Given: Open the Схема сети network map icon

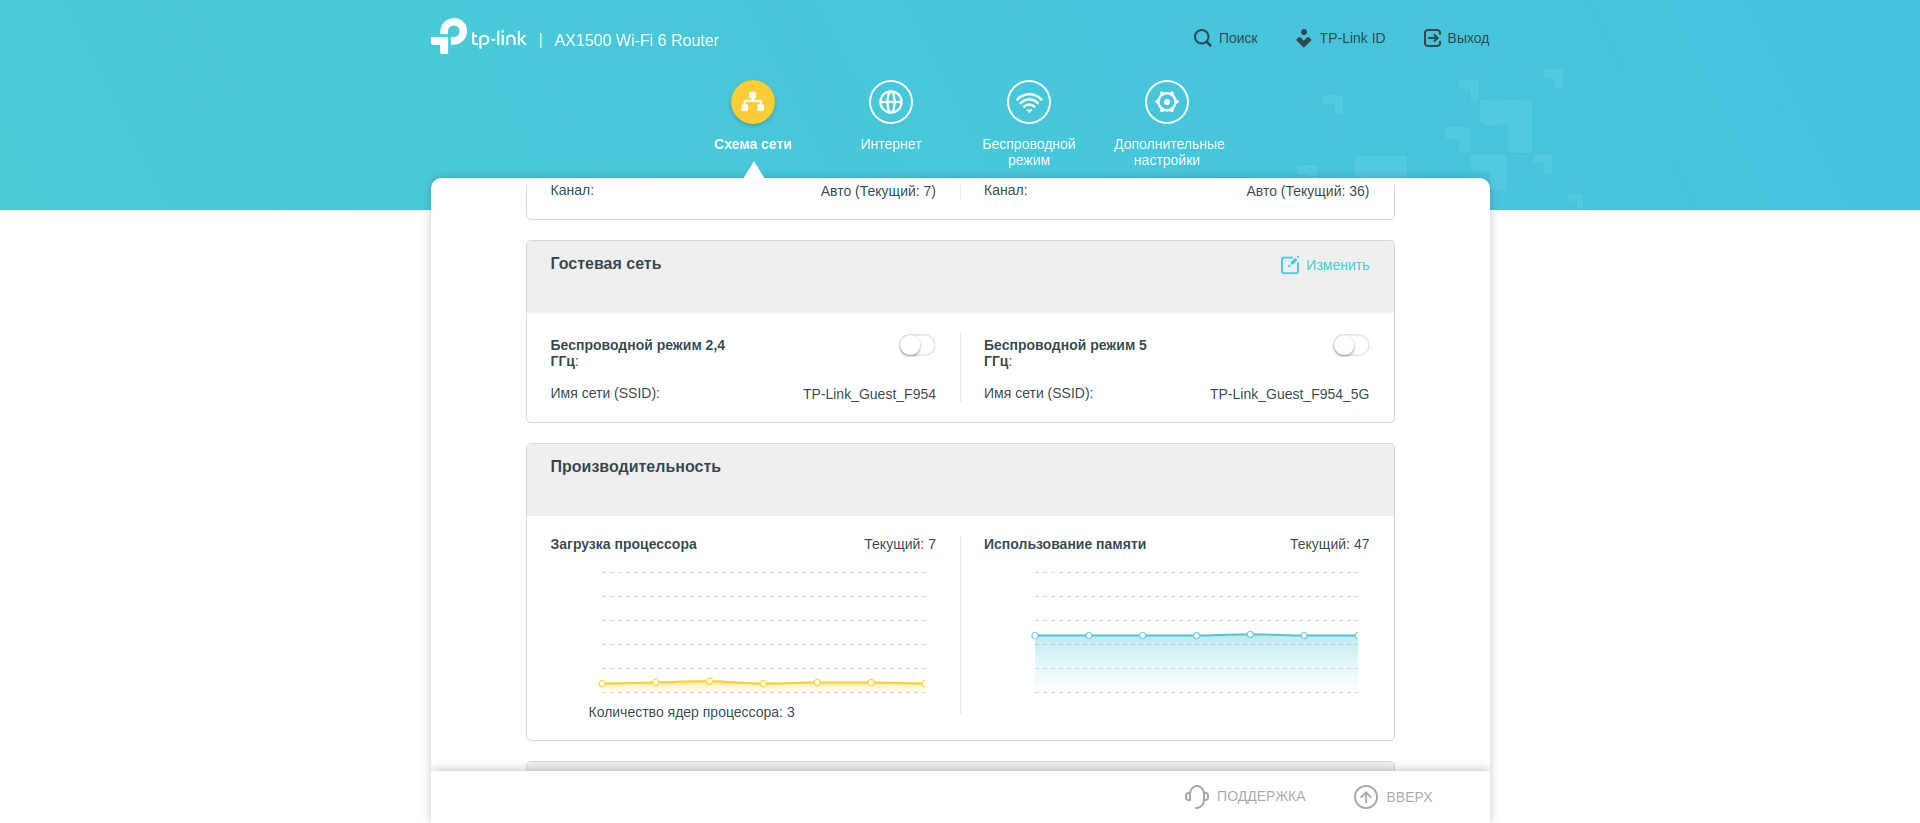Looking at the screenshot, I should click(753, 102).
